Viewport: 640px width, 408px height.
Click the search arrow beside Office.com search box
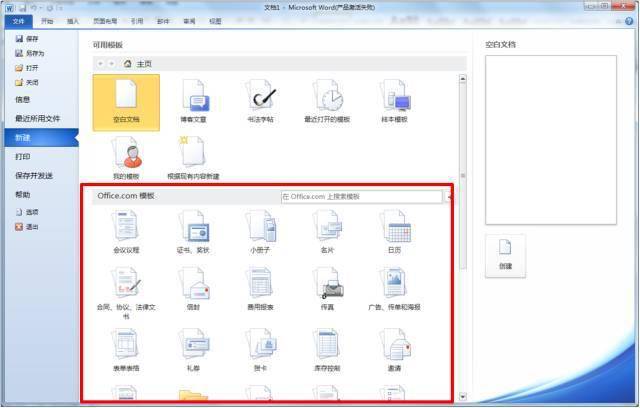[x=448, y=197]
